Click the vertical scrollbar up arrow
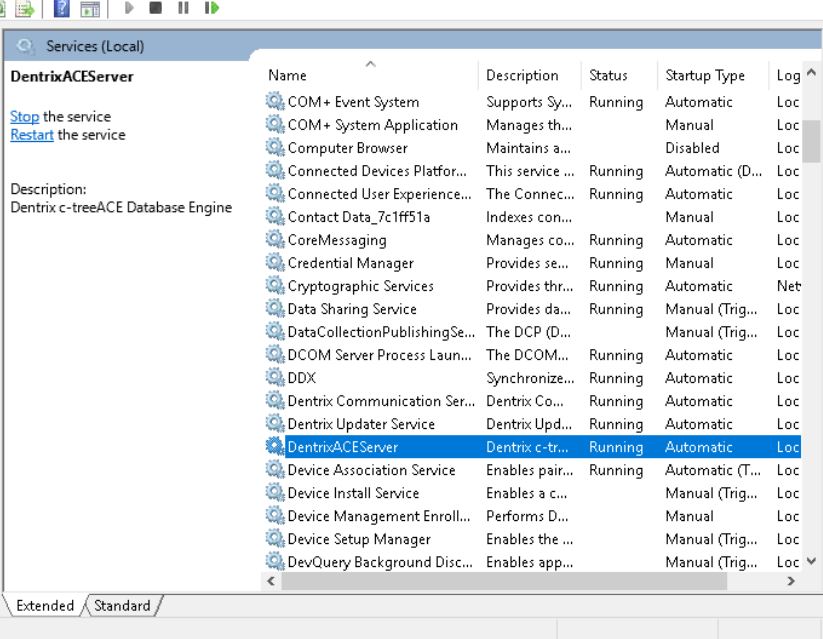Image resolution: width=823 pixels, height=639 pixels. pos(811,72)
